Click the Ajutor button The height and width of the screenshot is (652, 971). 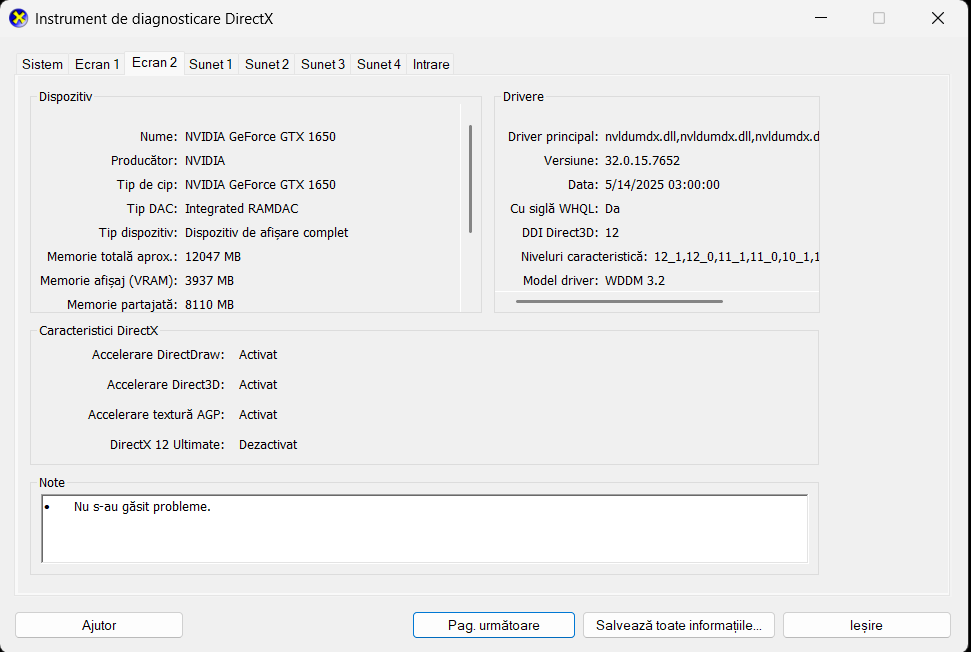(x=99, y=625)
